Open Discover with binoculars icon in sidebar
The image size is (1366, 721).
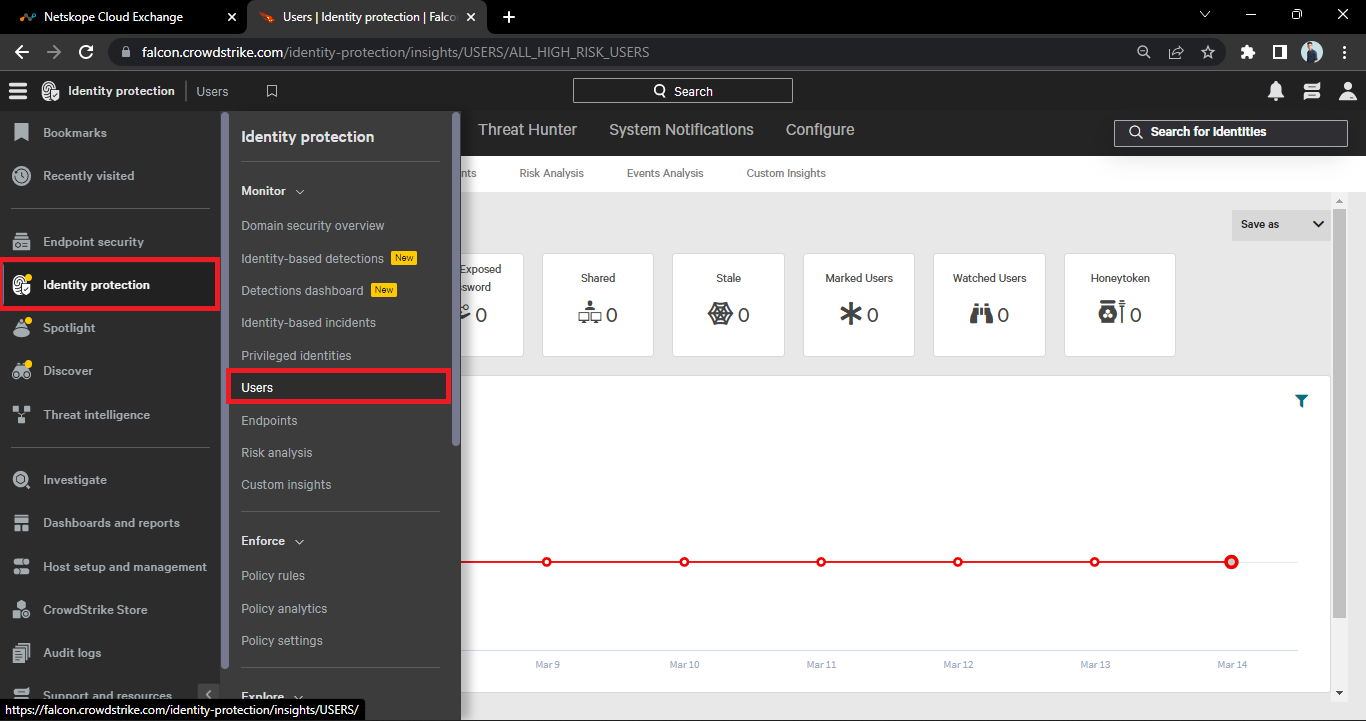point(67,371)
